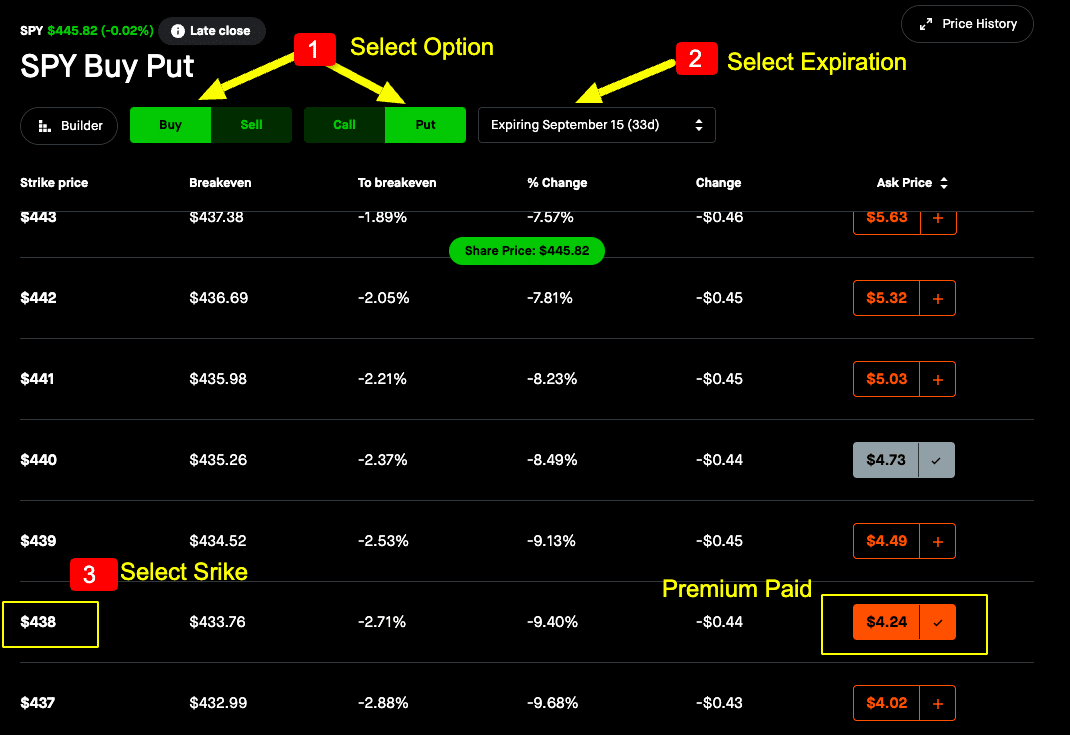Click the Price History expand icon
This screenshot has height=735, width=1070.
926,25
